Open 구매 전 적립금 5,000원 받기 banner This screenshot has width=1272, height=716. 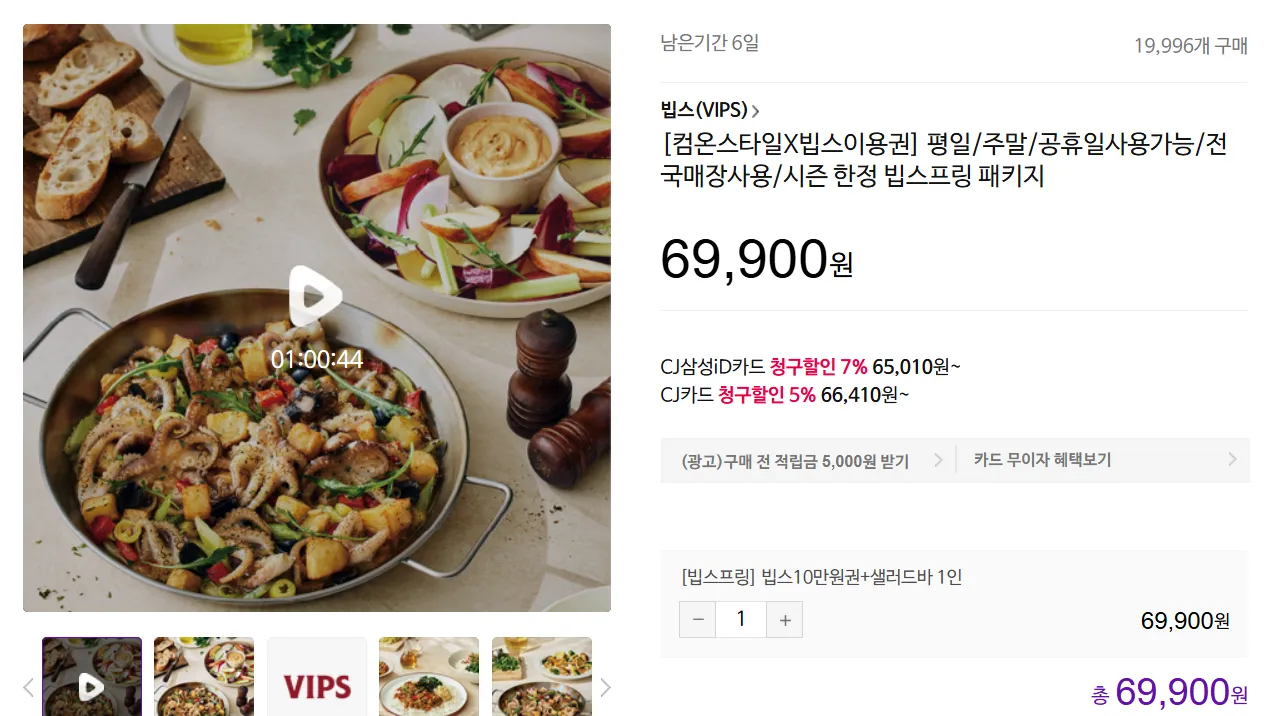795,461
